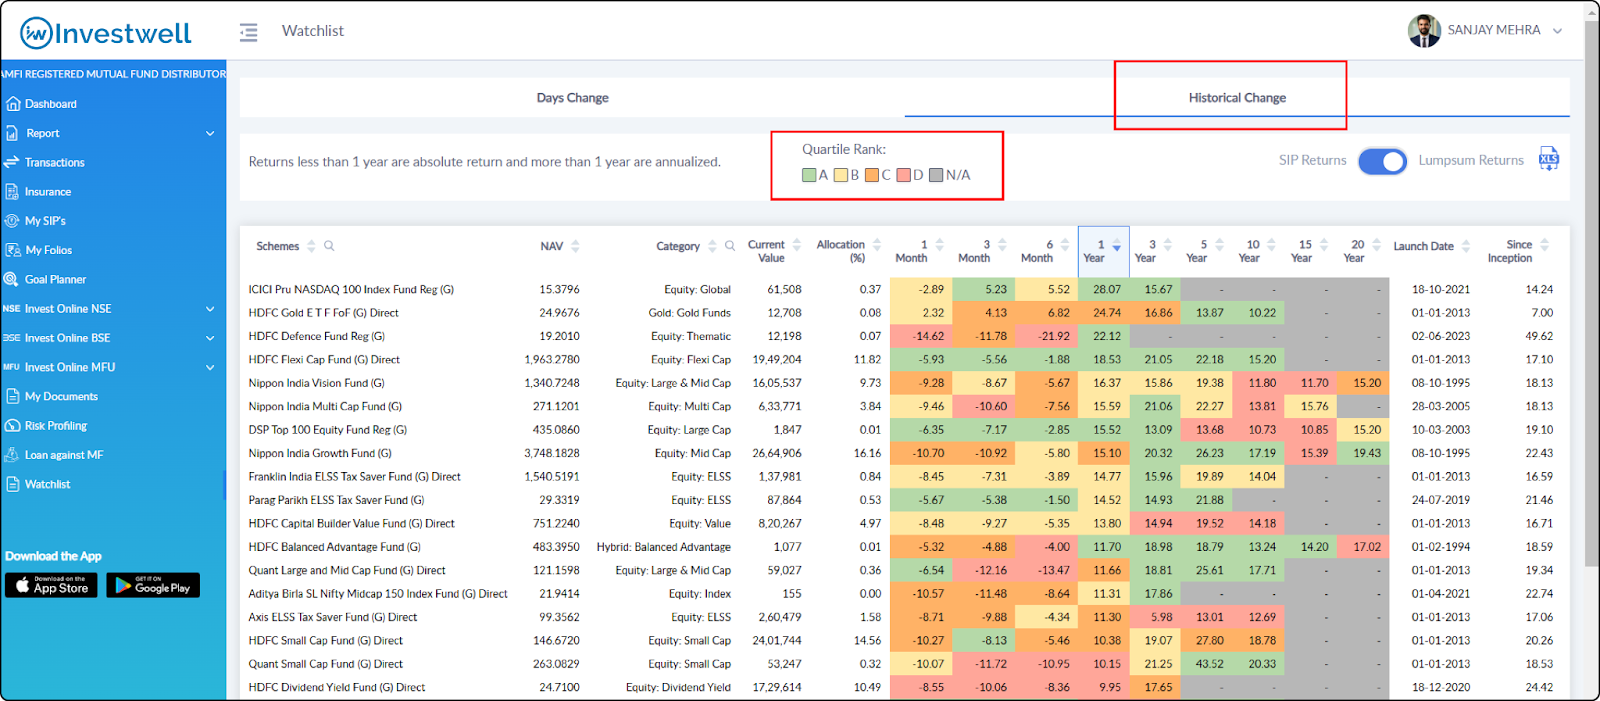Screen dimensions: 1600x701
Task: Click Sanjay Mehra profile avatar
Action: click(1424, 31)
